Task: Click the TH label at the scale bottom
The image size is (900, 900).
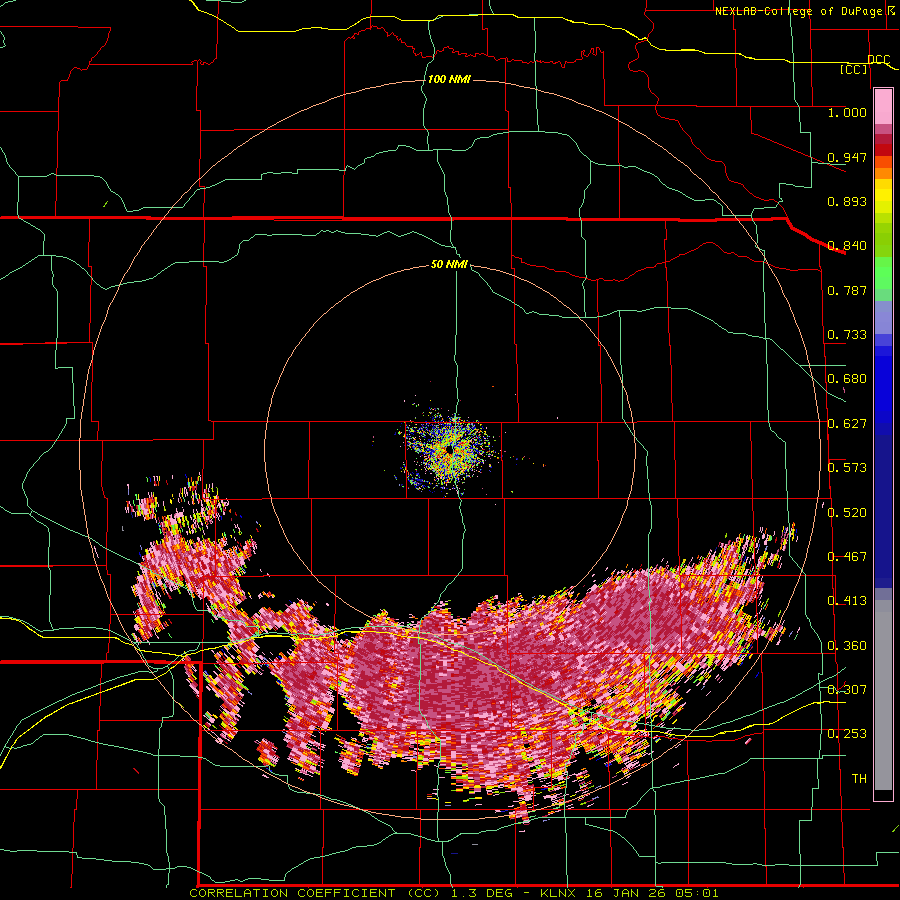Action: point(859,779)
